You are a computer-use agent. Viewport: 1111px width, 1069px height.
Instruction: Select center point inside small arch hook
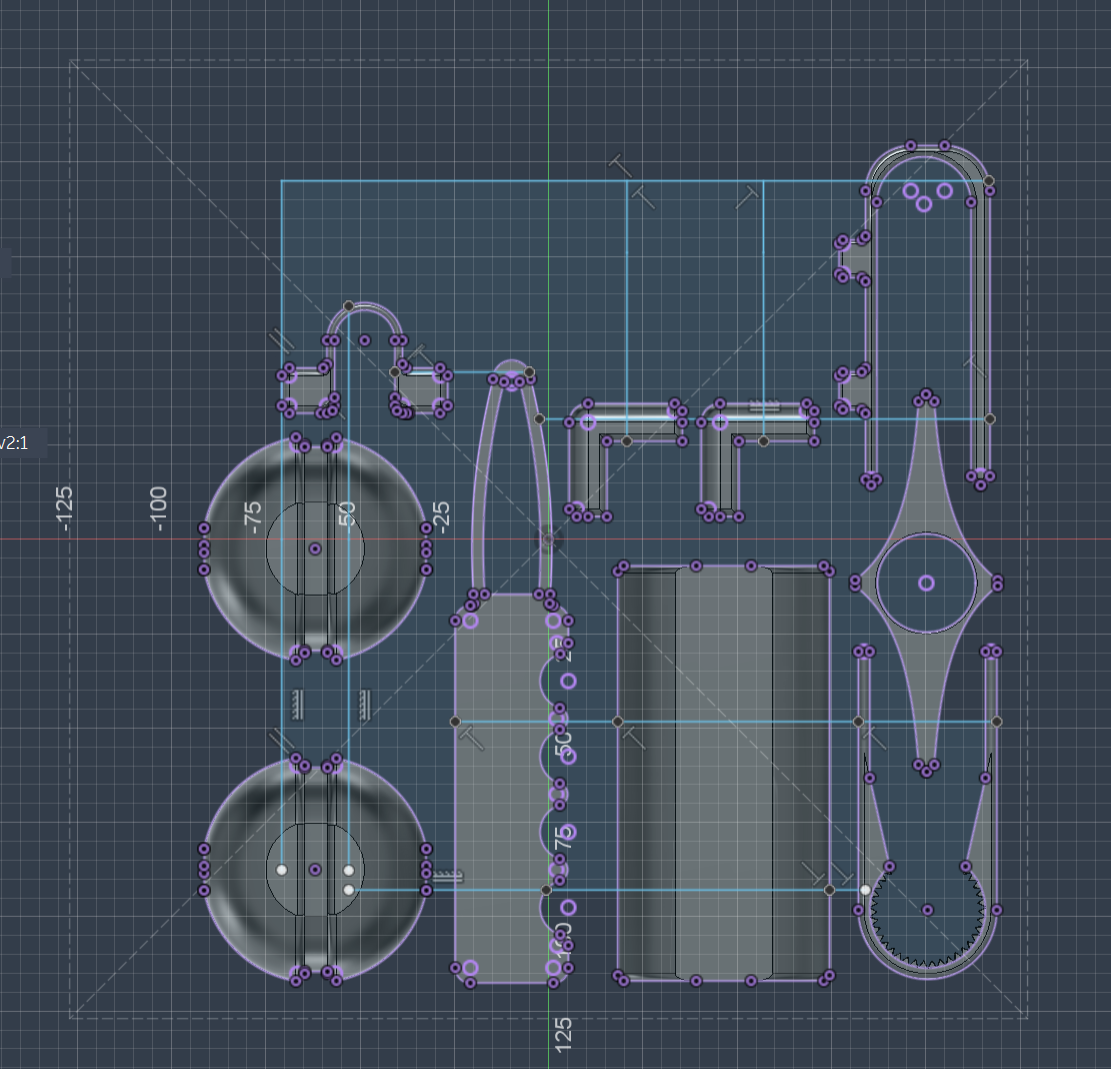(364, 341)
